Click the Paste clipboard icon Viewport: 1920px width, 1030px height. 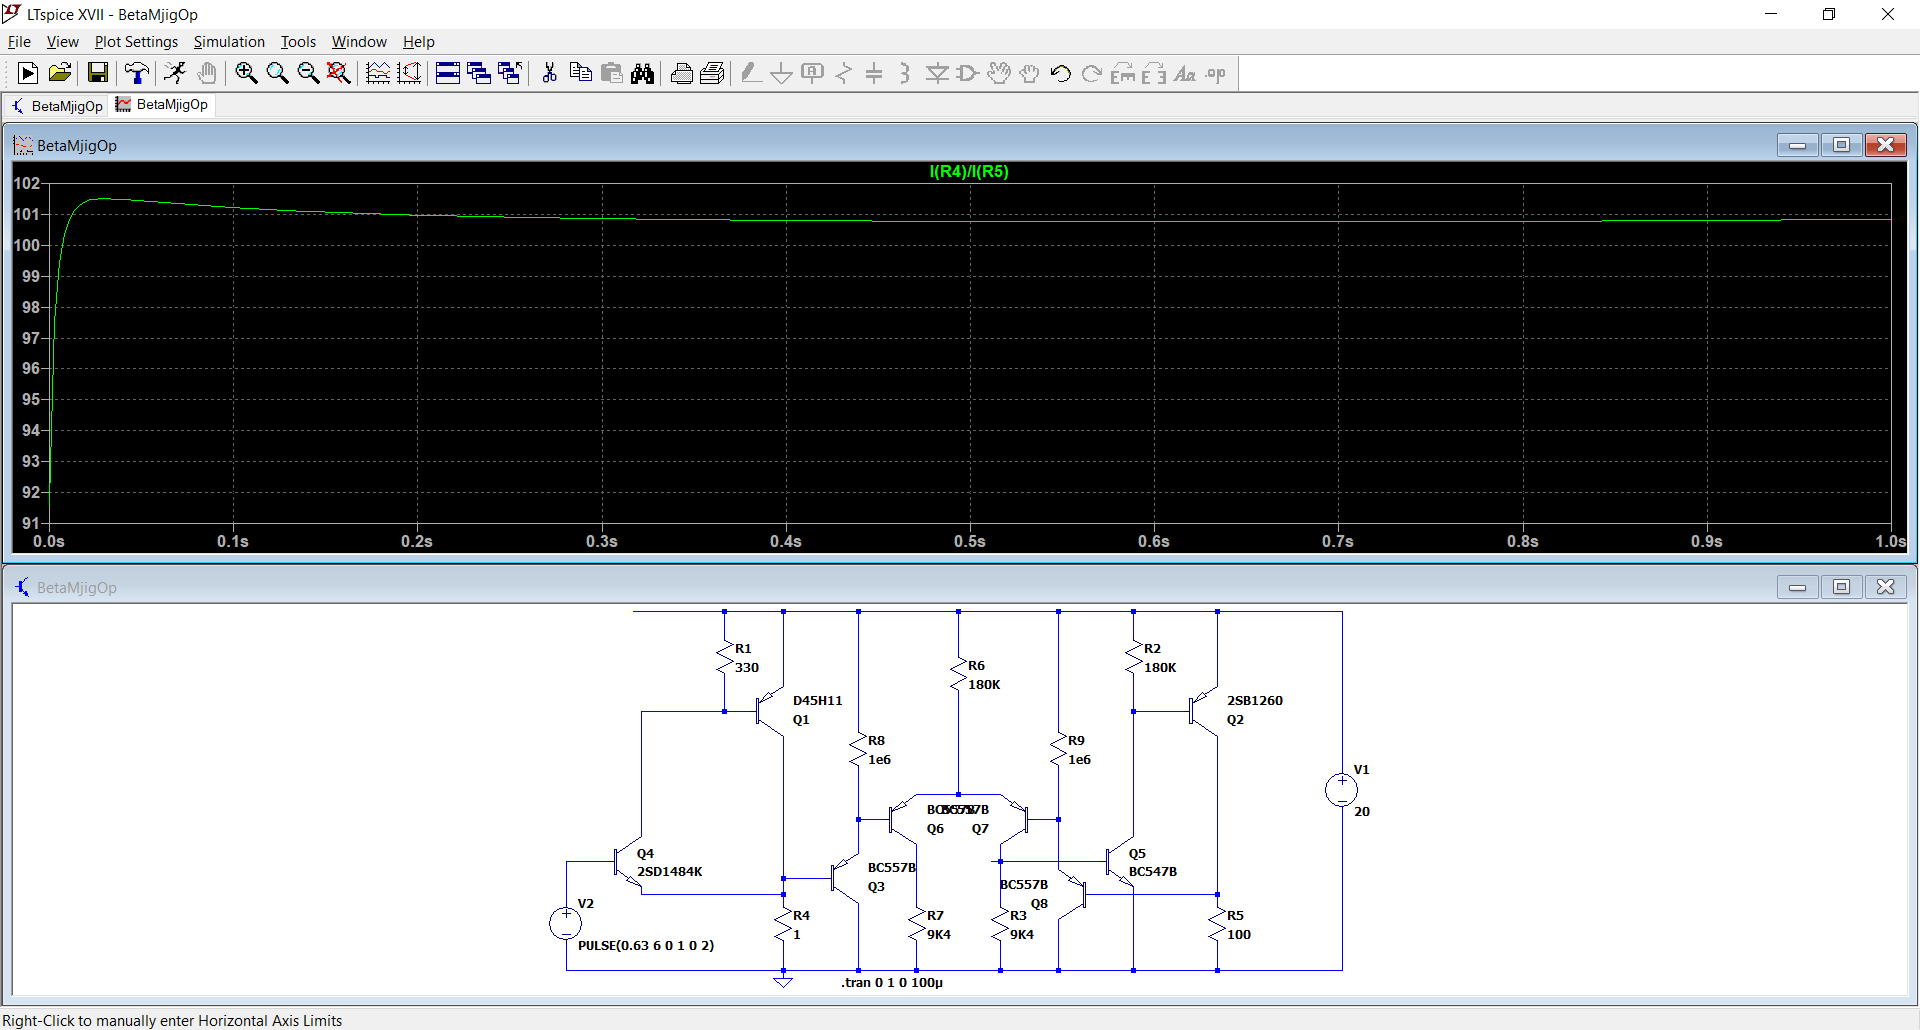point(612,73)
